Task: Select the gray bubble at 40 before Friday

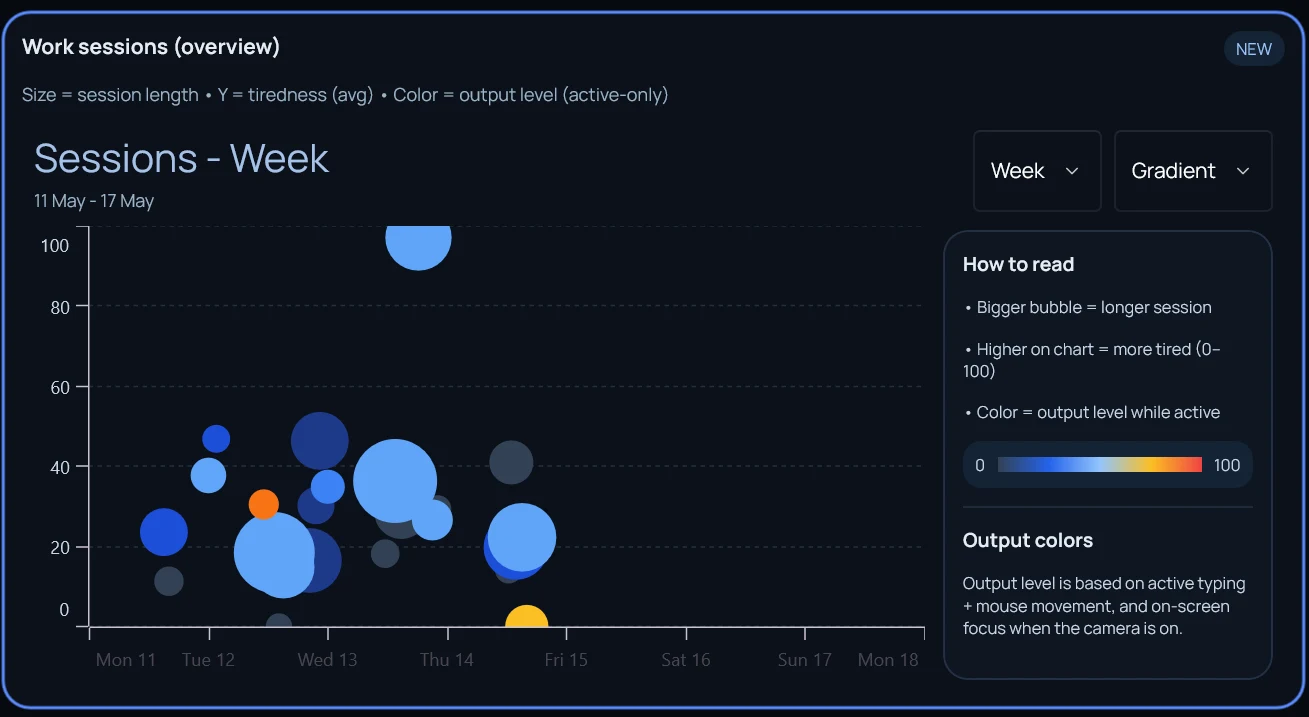Action: pyautogui.click(x=511, y=463)
